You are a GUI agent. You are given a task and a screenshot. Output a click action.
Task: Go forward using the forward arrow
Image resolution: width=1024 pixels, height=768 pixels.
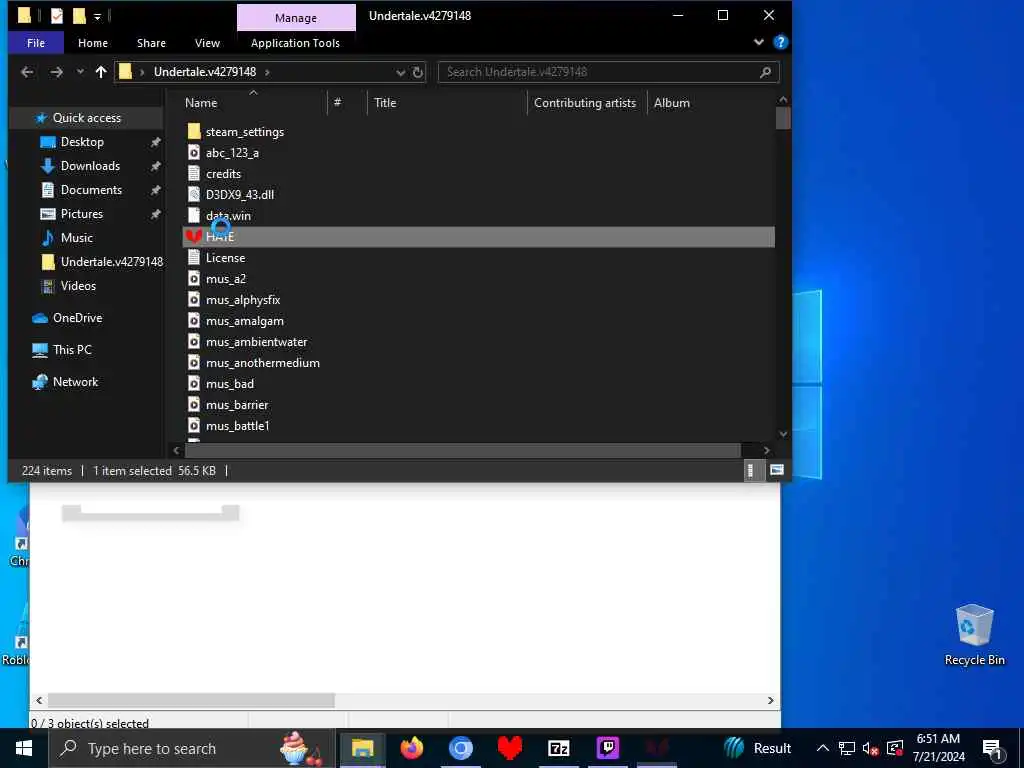coord(57,72)
